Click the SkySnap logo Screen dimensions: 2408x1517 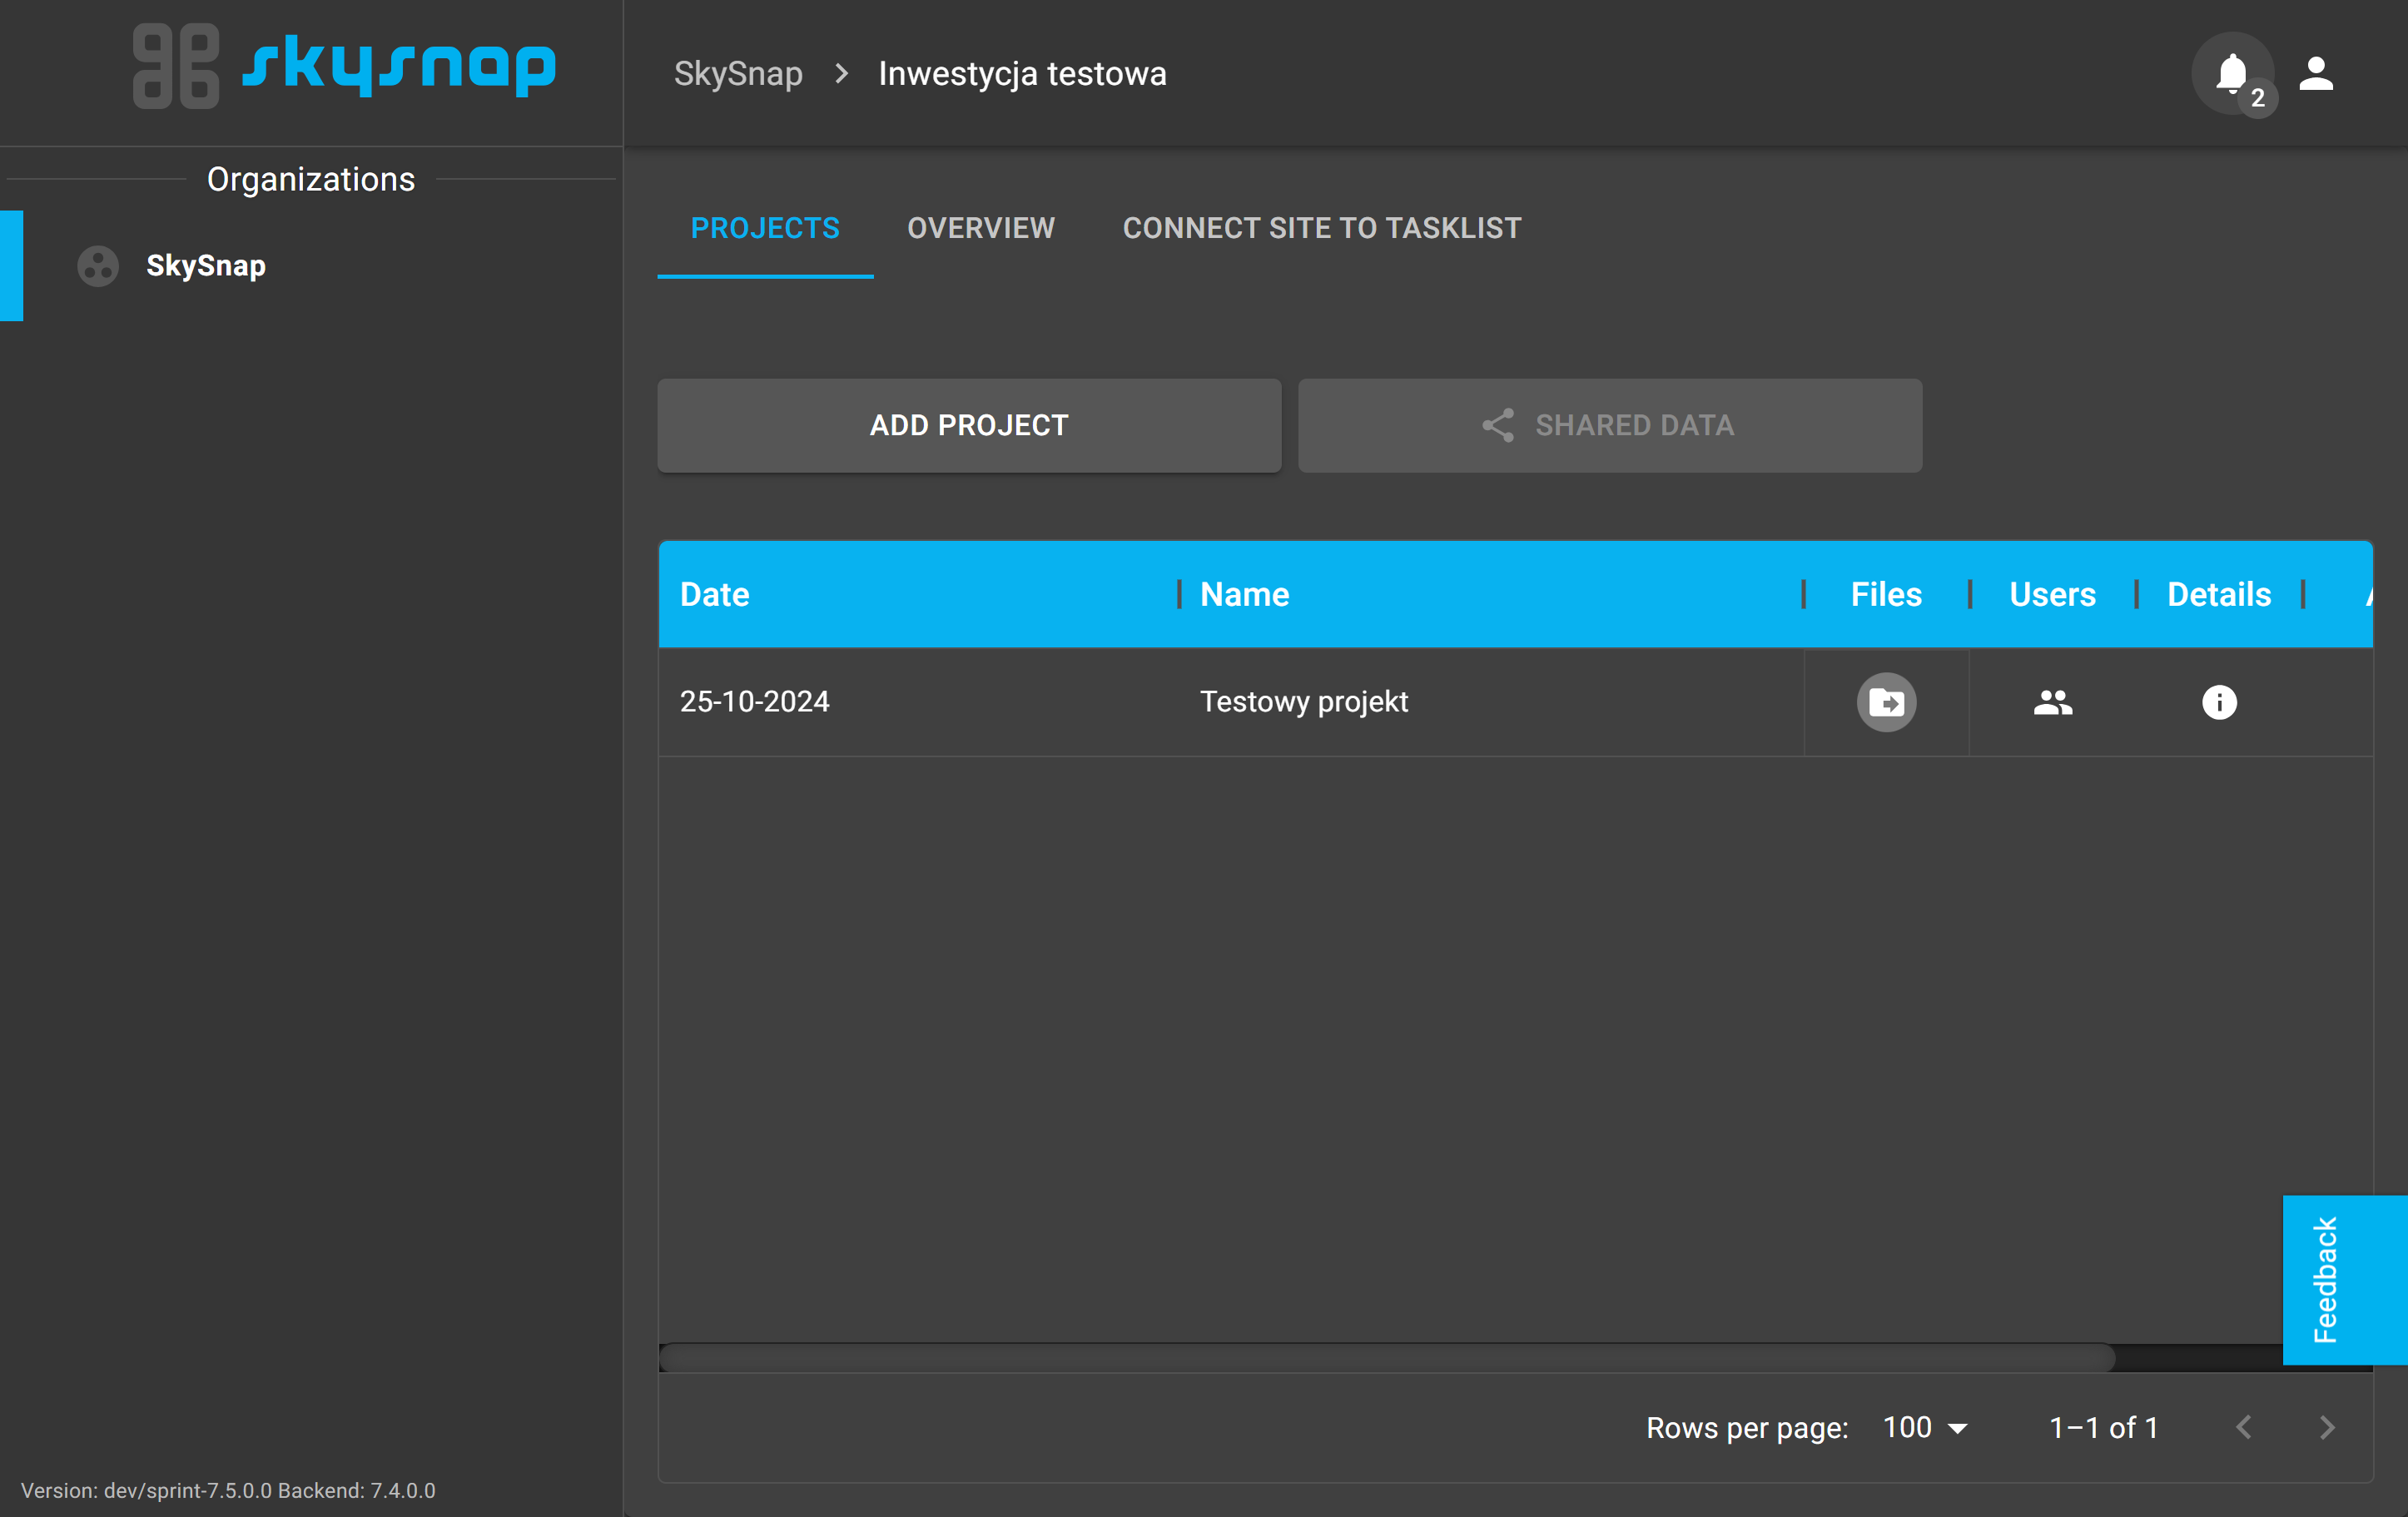(x=345, y=66)
